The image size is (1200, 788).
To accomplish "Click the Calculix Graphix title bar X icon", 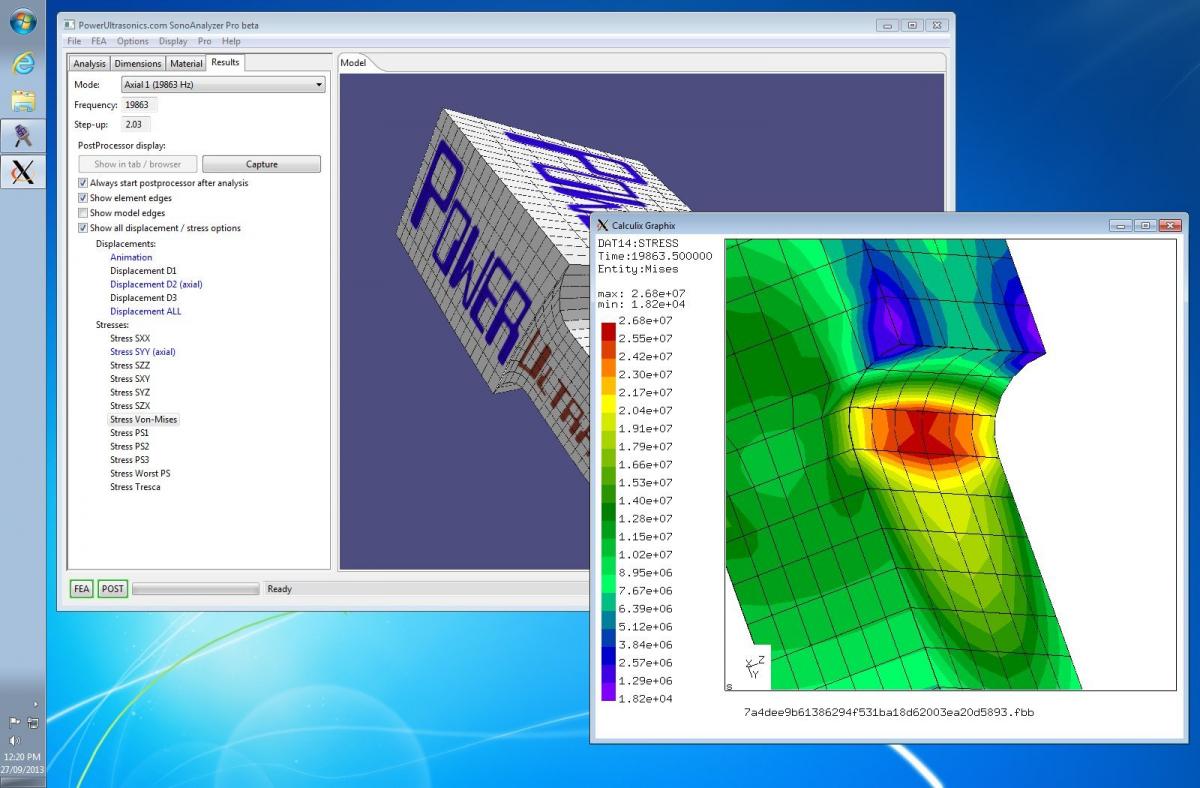I will [602, 225].
